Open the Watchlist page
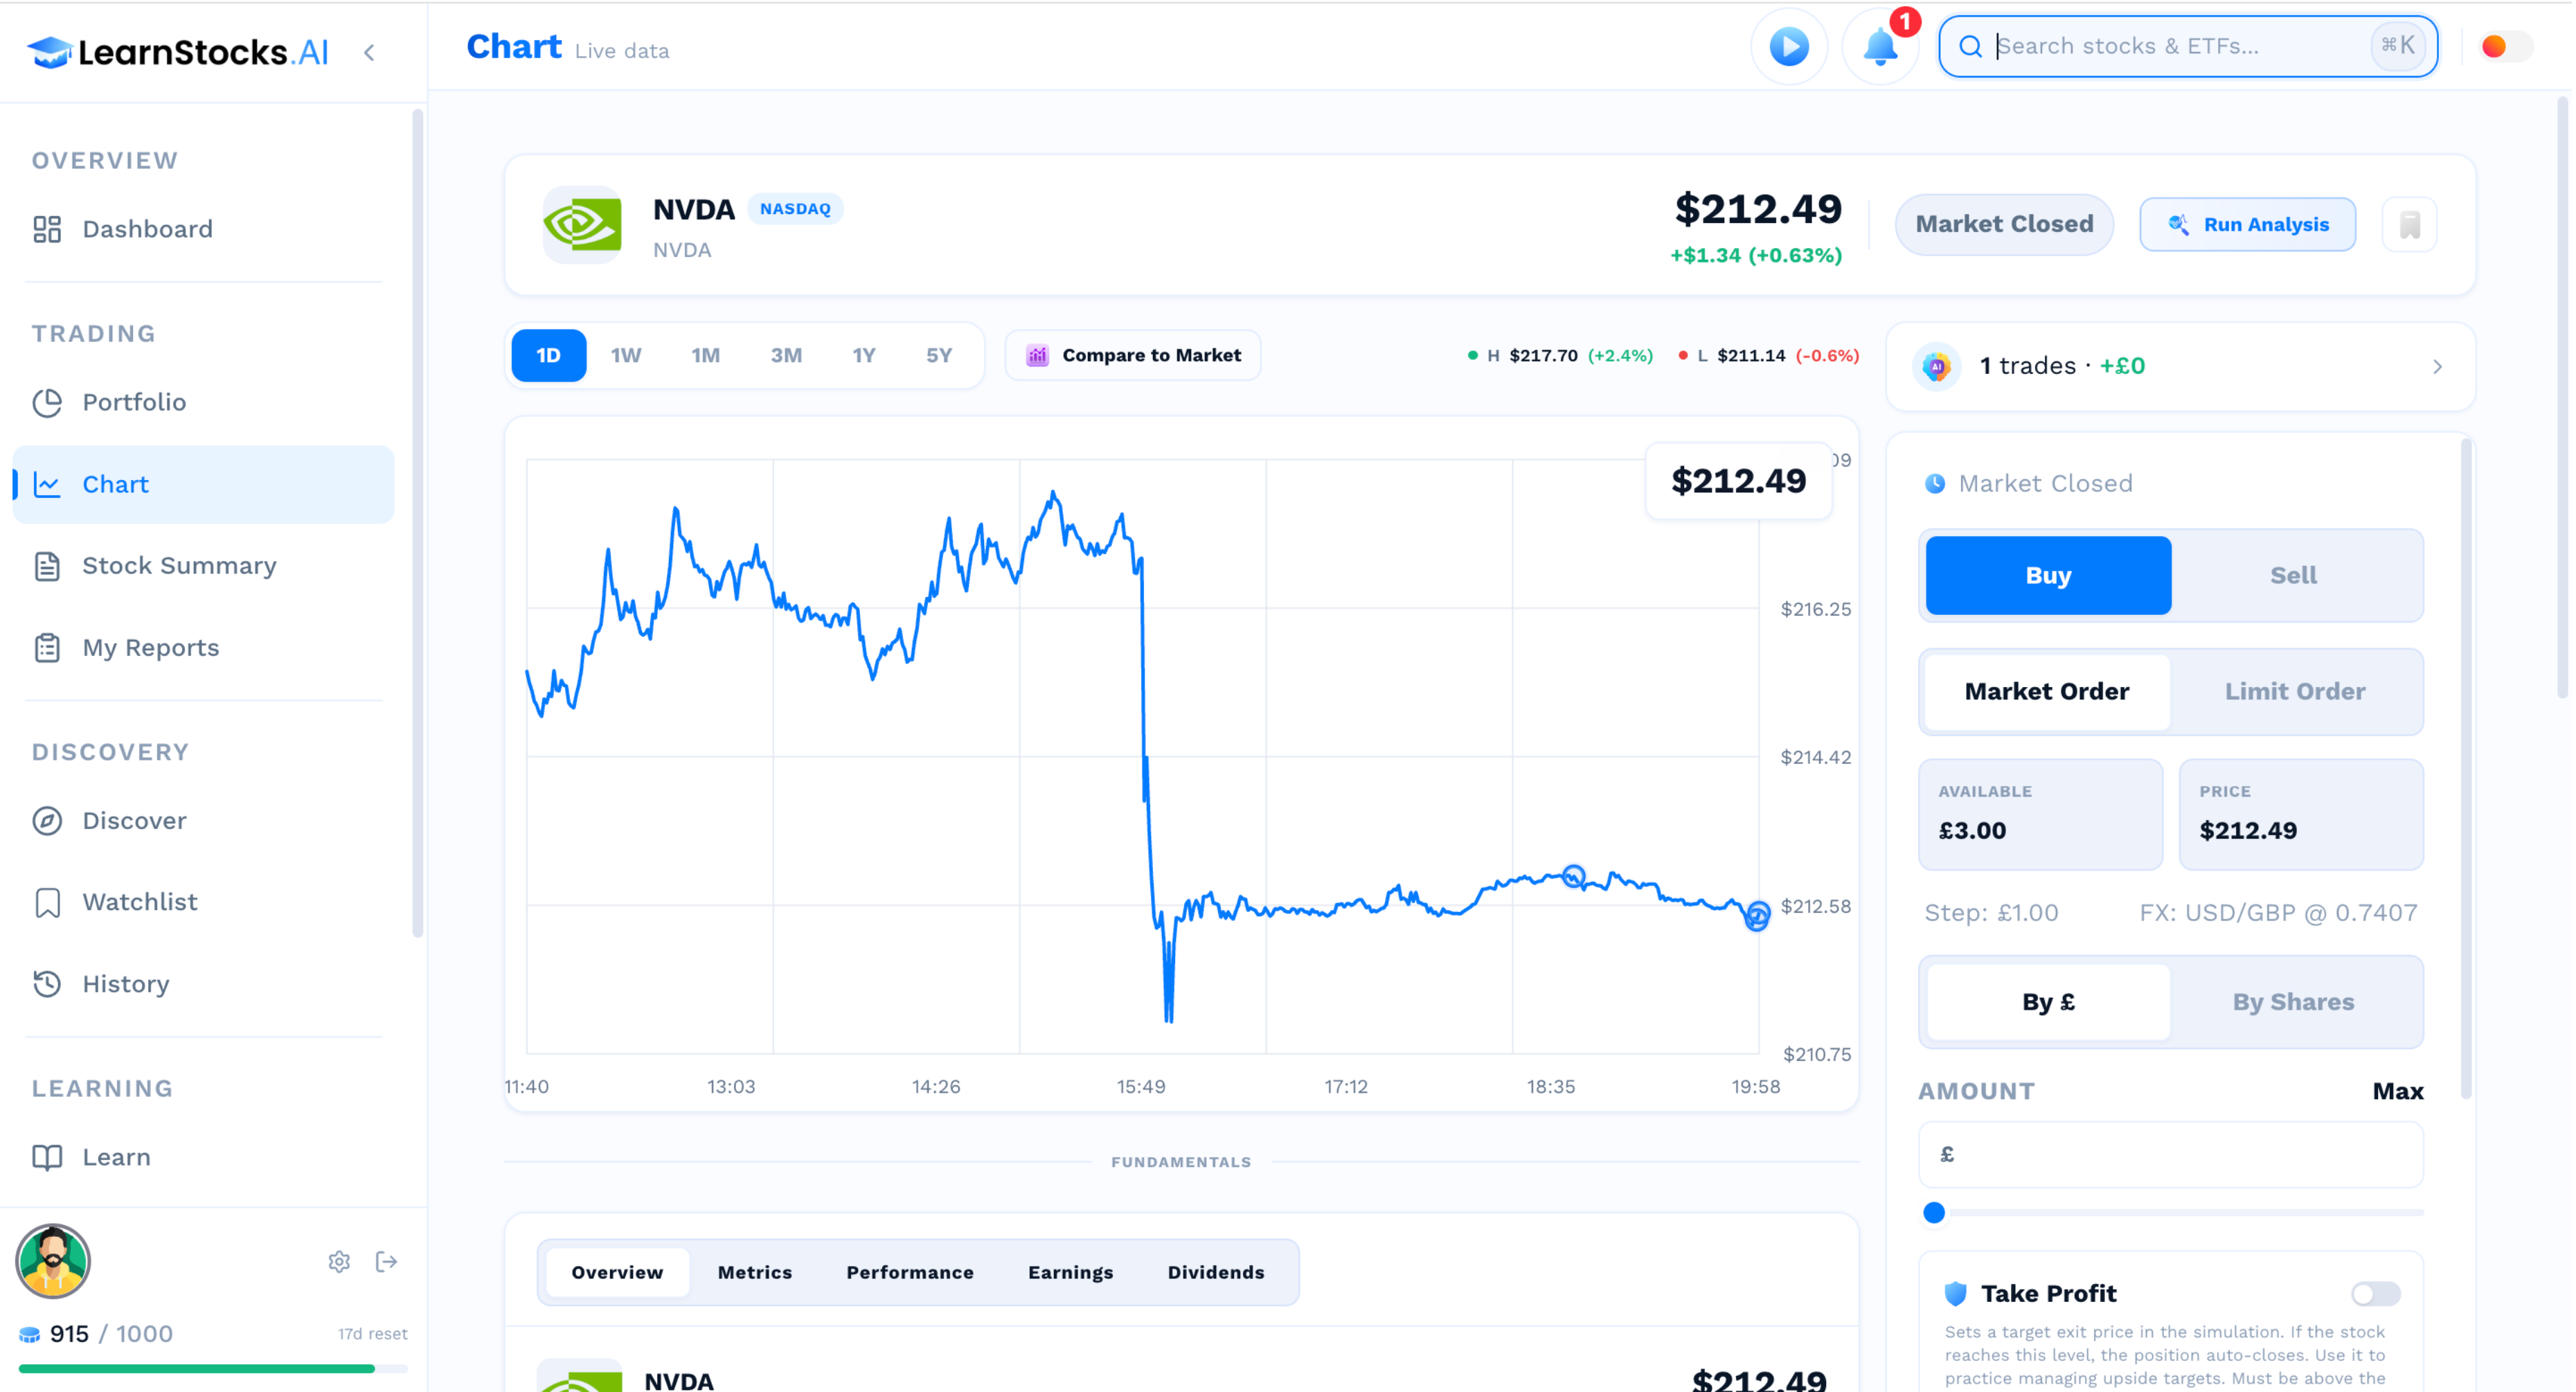 tap(203, 902)
